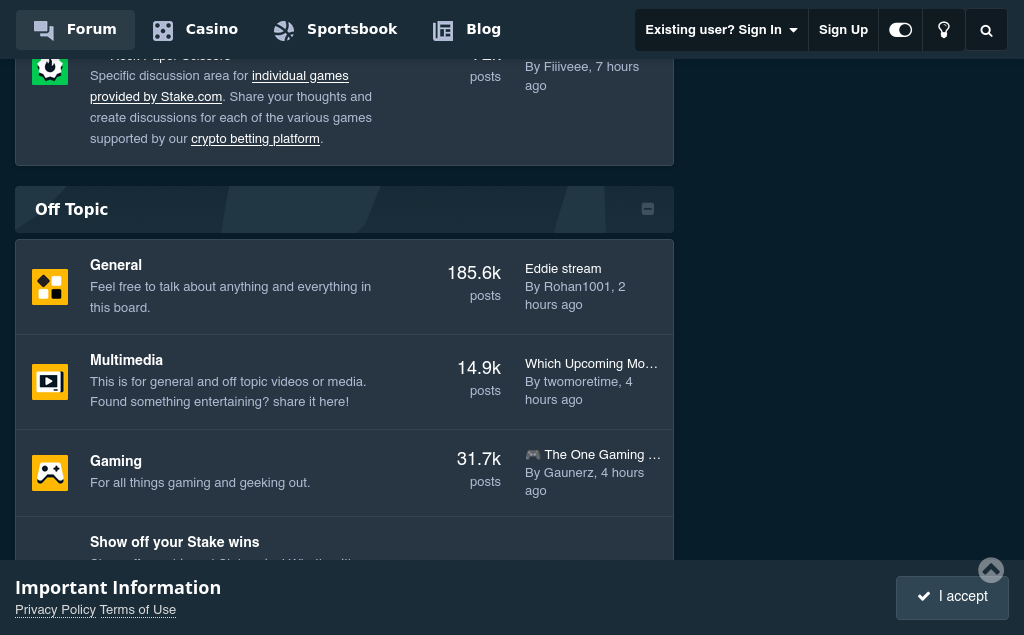Image resolution: width=1024 pixels, height=635 pixels.
Task: Toggle the theme switch in header
Action: coord(900,30)
